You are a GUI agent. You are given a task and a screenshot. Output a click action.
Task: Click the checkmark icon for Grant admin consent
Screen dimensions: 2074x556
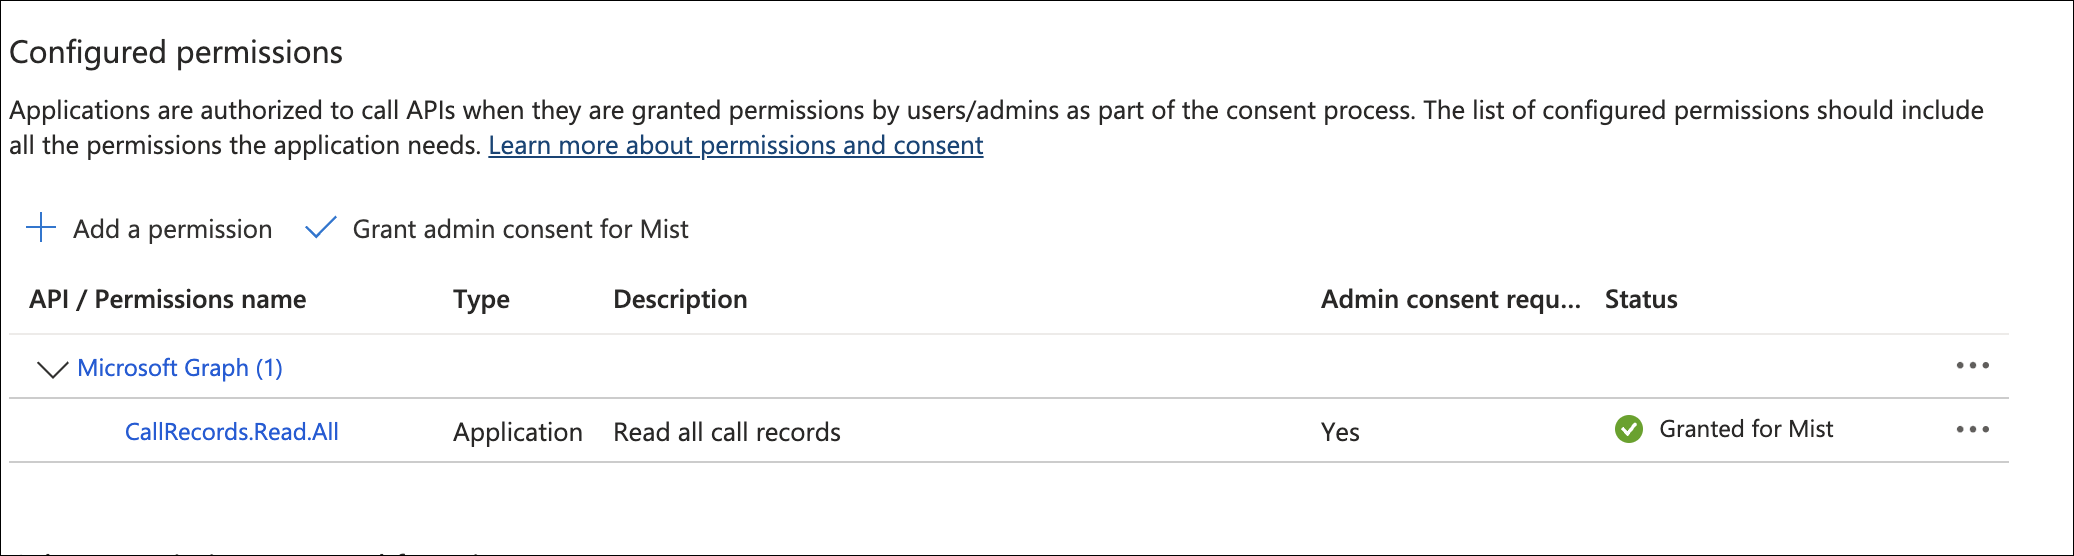coord(320,228)
